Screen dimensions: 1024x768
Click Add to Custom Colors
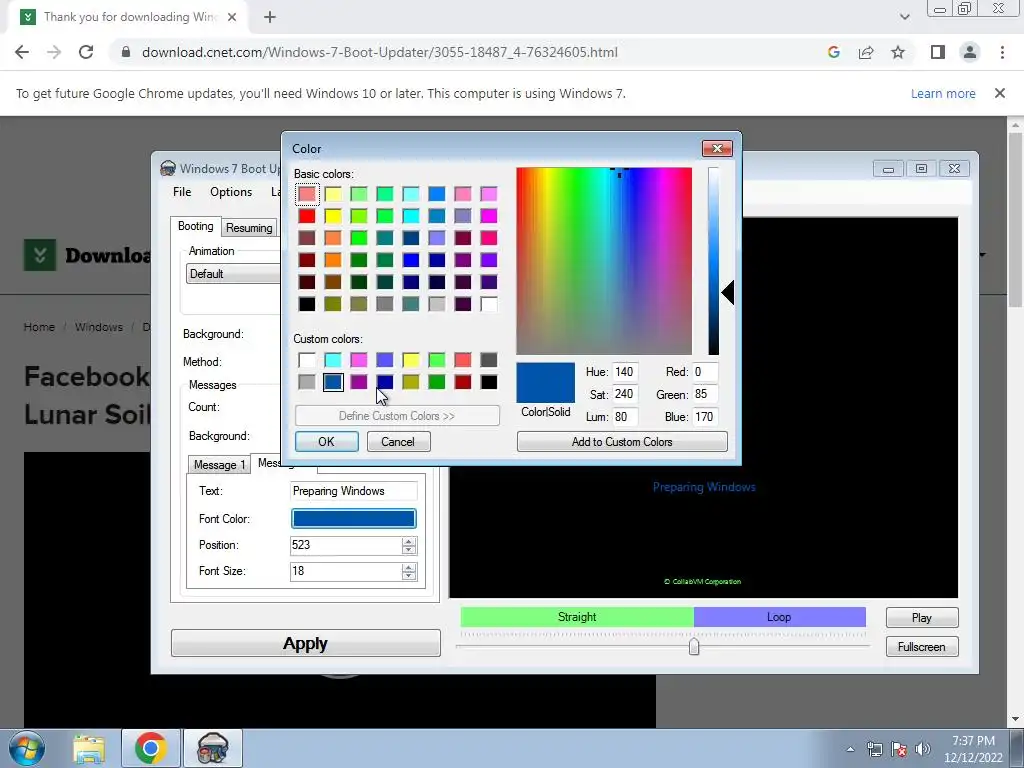pyautogui.click(x=622, y=441)
